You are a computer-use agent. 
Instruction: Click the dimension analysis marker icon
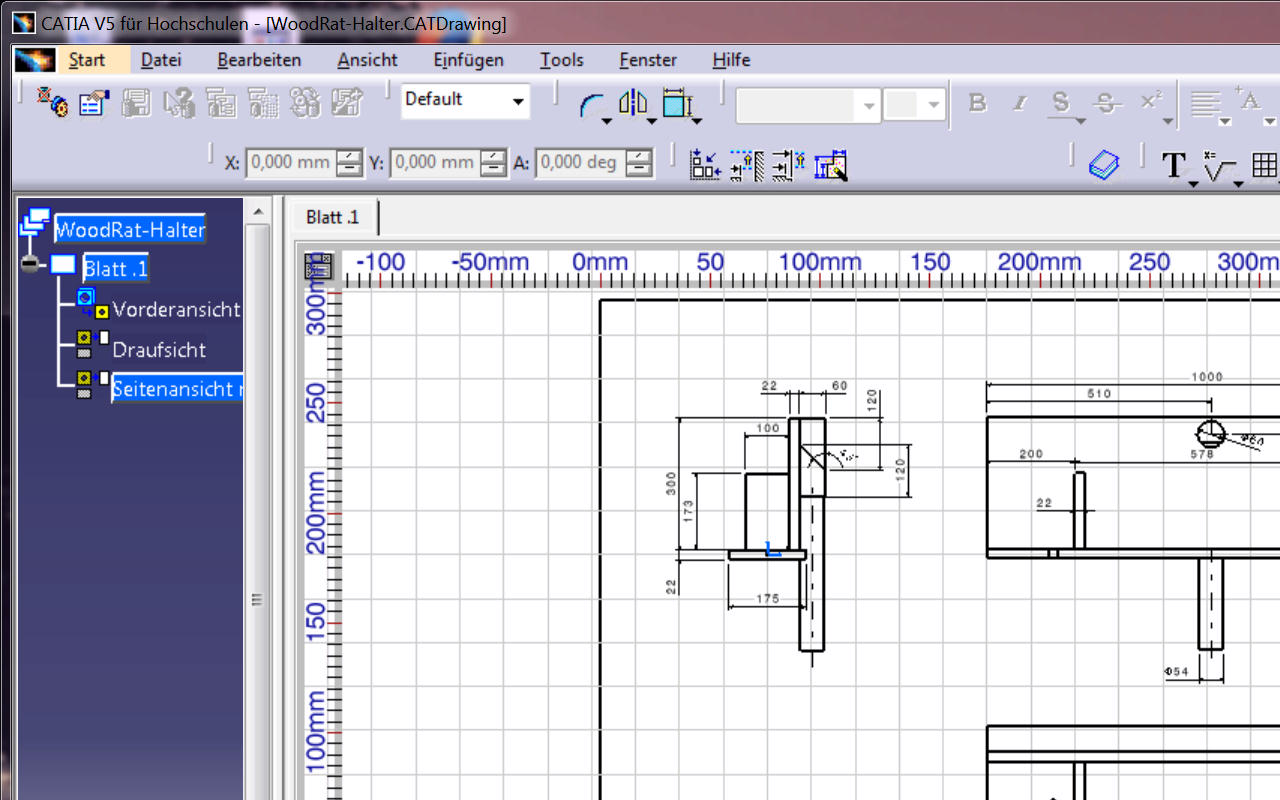click(x=830, y=164)
